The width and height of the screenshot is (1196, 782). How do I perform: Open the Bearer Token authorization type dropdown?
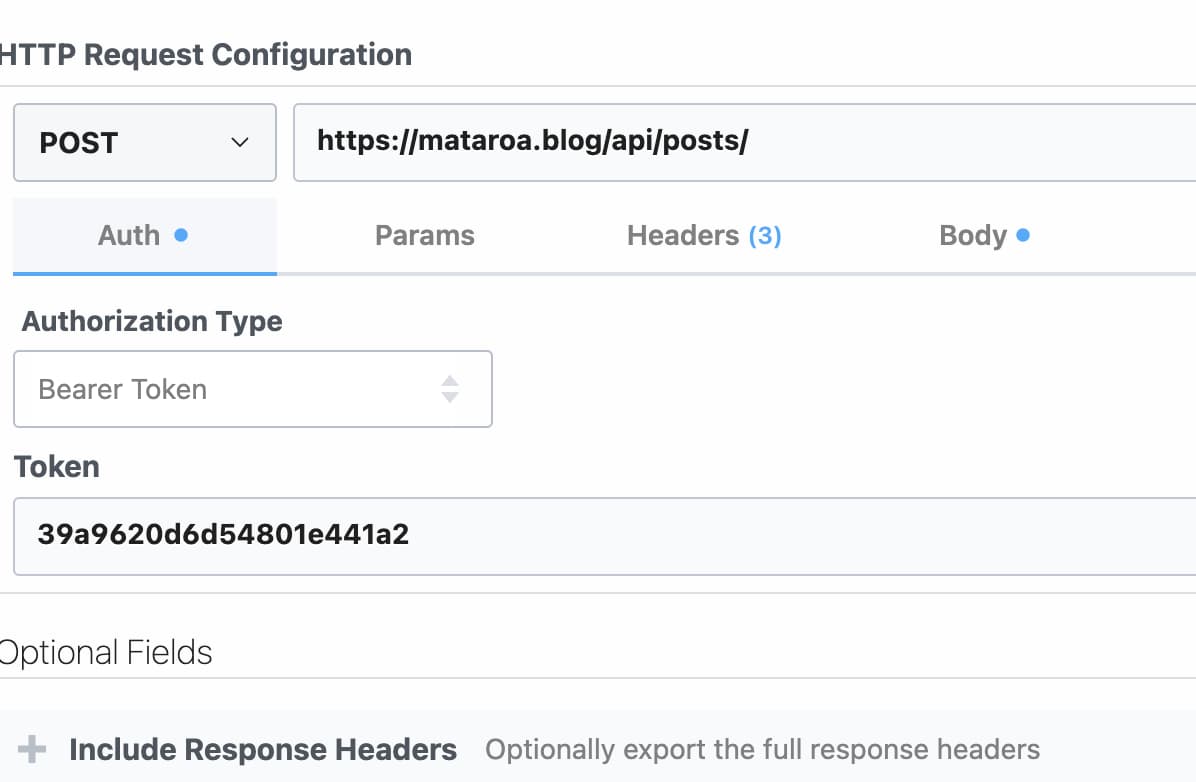[x=252, y=389]
